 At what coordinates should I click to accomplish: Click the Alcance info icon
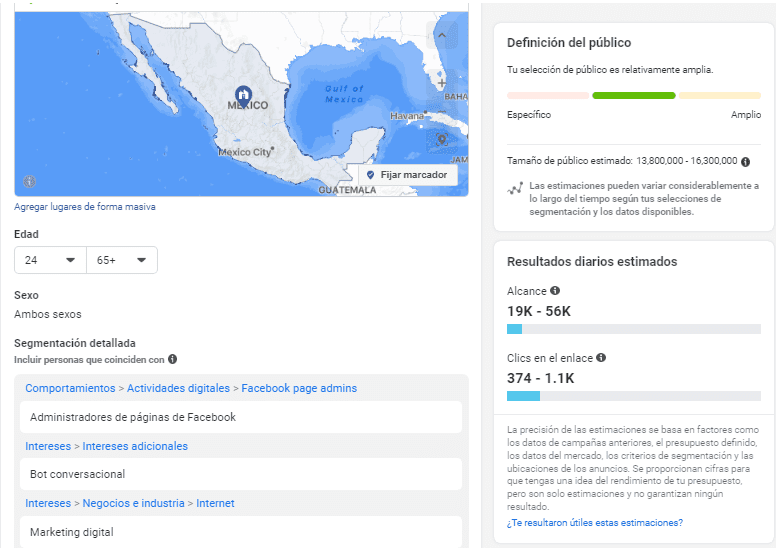coord(555,291)
